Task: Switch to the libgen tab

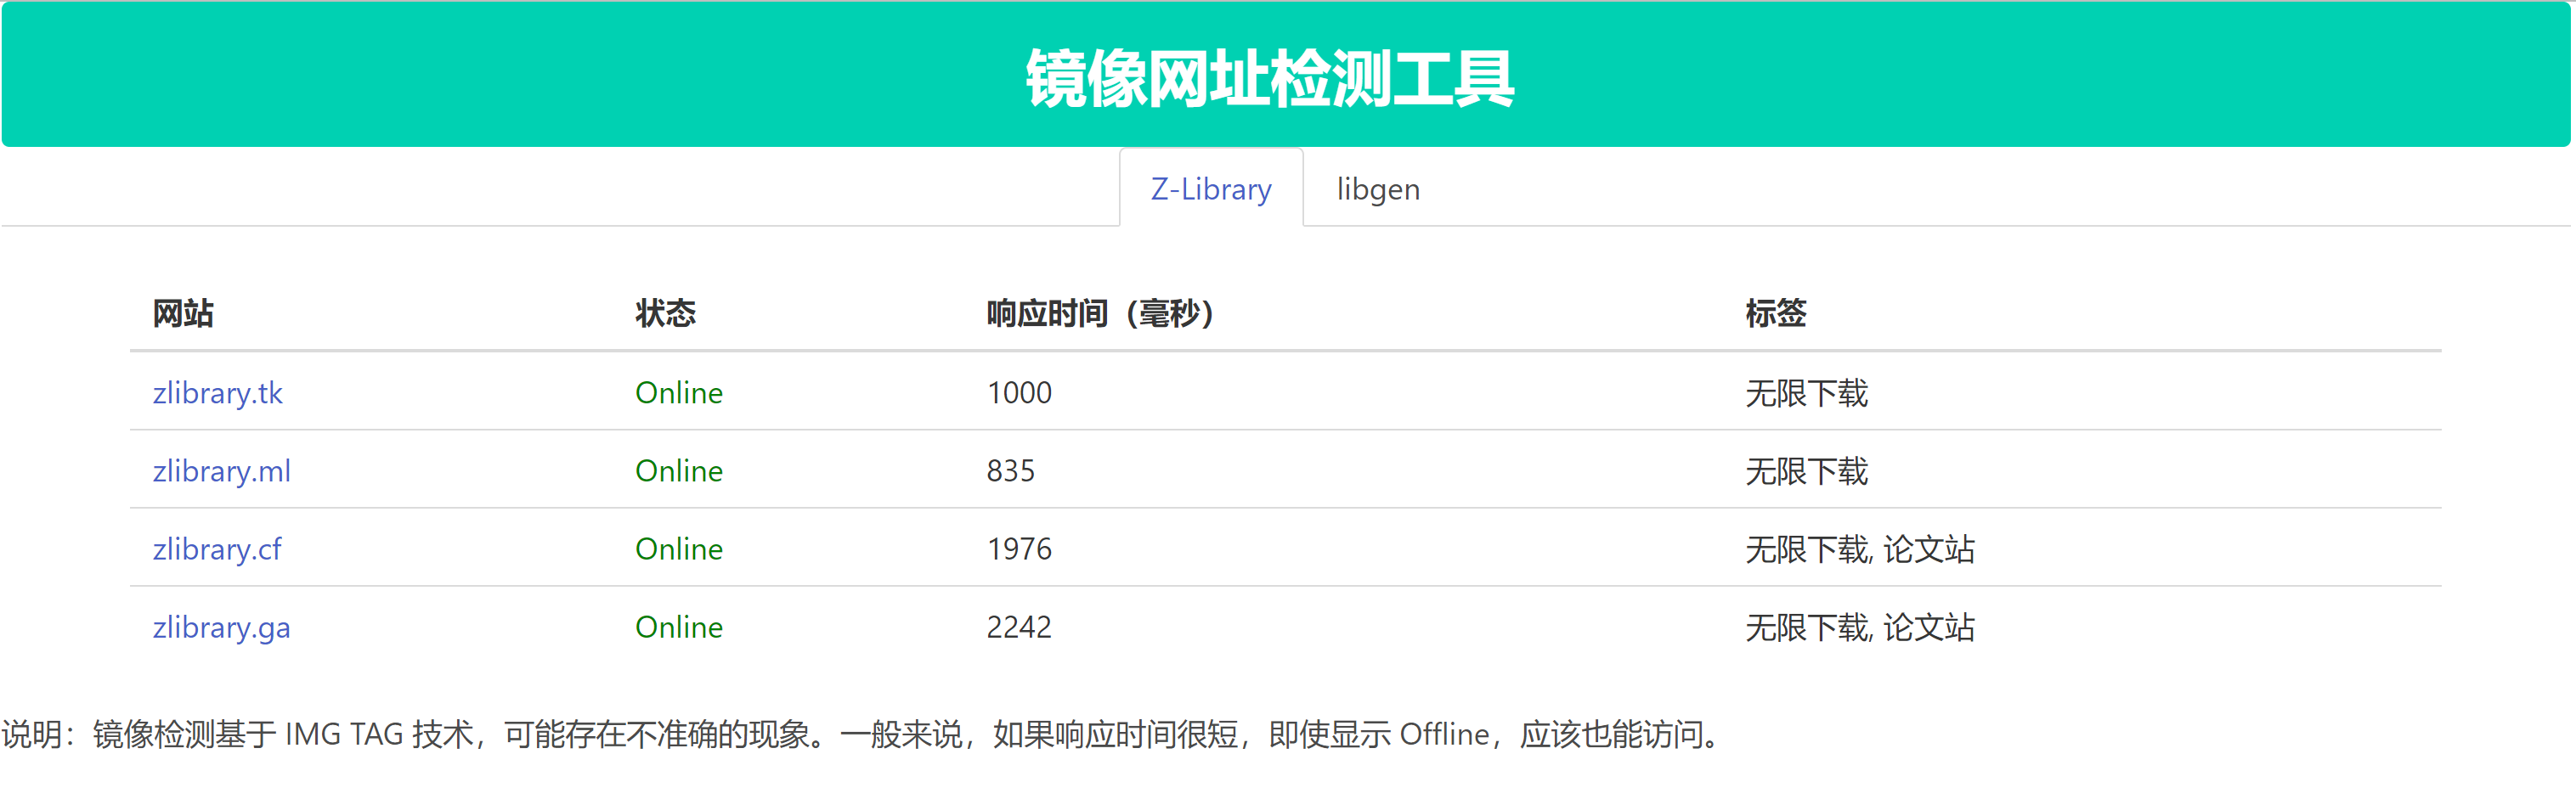Action: tap(1377, 189)
